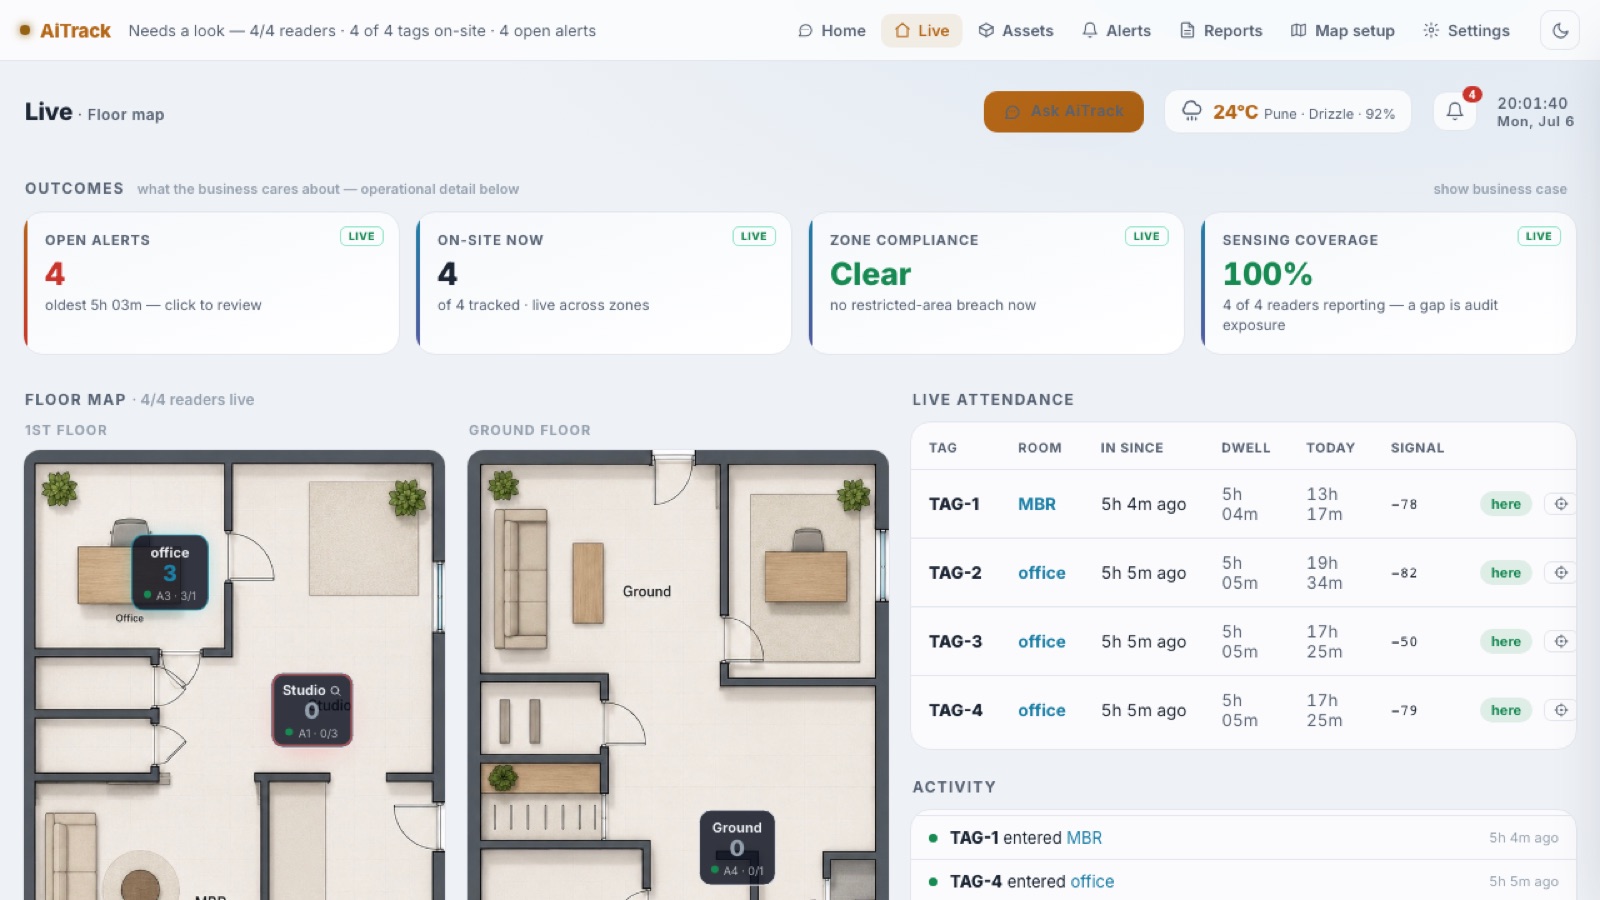Toggle dark mode moon icon
Image resolution: width=1600 pixels, height=900 pixels.
[x=1560, y=31]
